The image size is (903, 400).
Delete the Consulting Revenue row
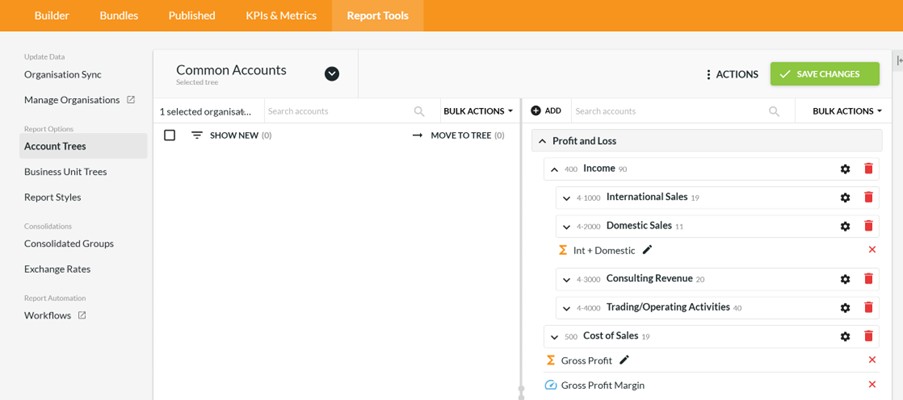click(868, 279)
